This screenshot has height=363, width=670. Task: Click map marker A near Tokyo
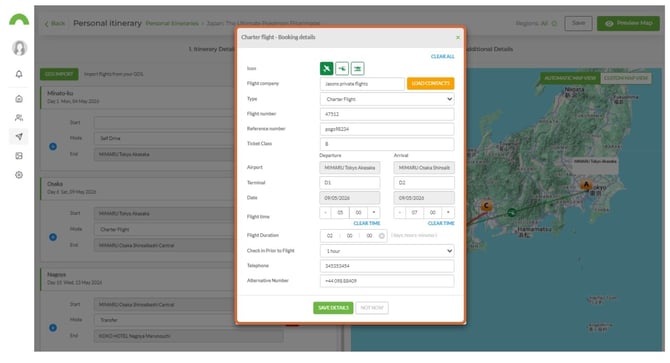586,185
